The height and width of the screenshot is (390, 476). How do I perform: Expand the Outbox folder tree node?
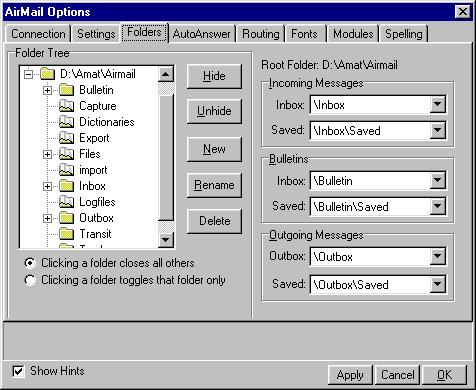click(47, 218)
